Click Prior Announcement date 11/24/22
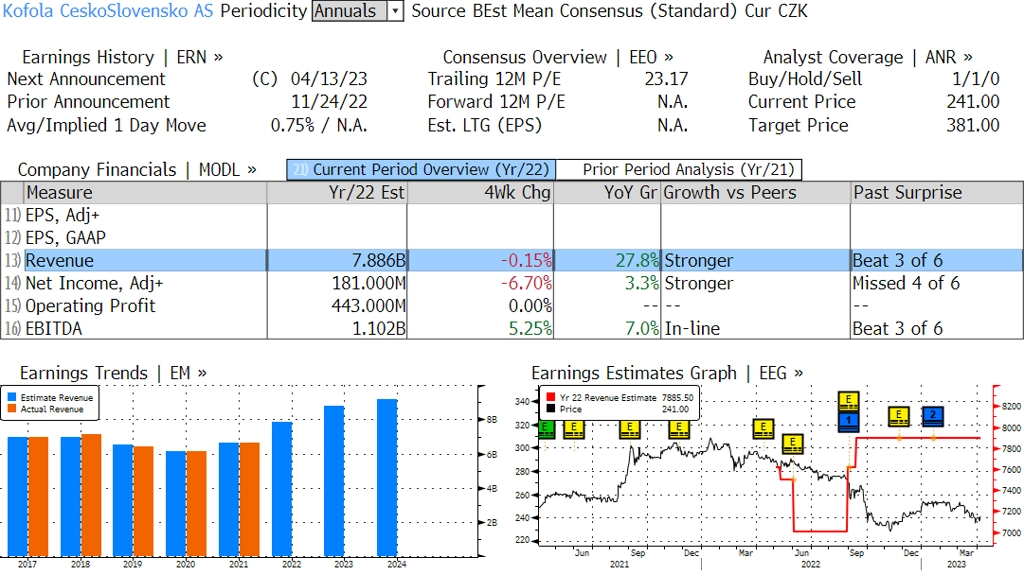The height and width of the screenshot is (575, 1024). click(x=329, y=102)
